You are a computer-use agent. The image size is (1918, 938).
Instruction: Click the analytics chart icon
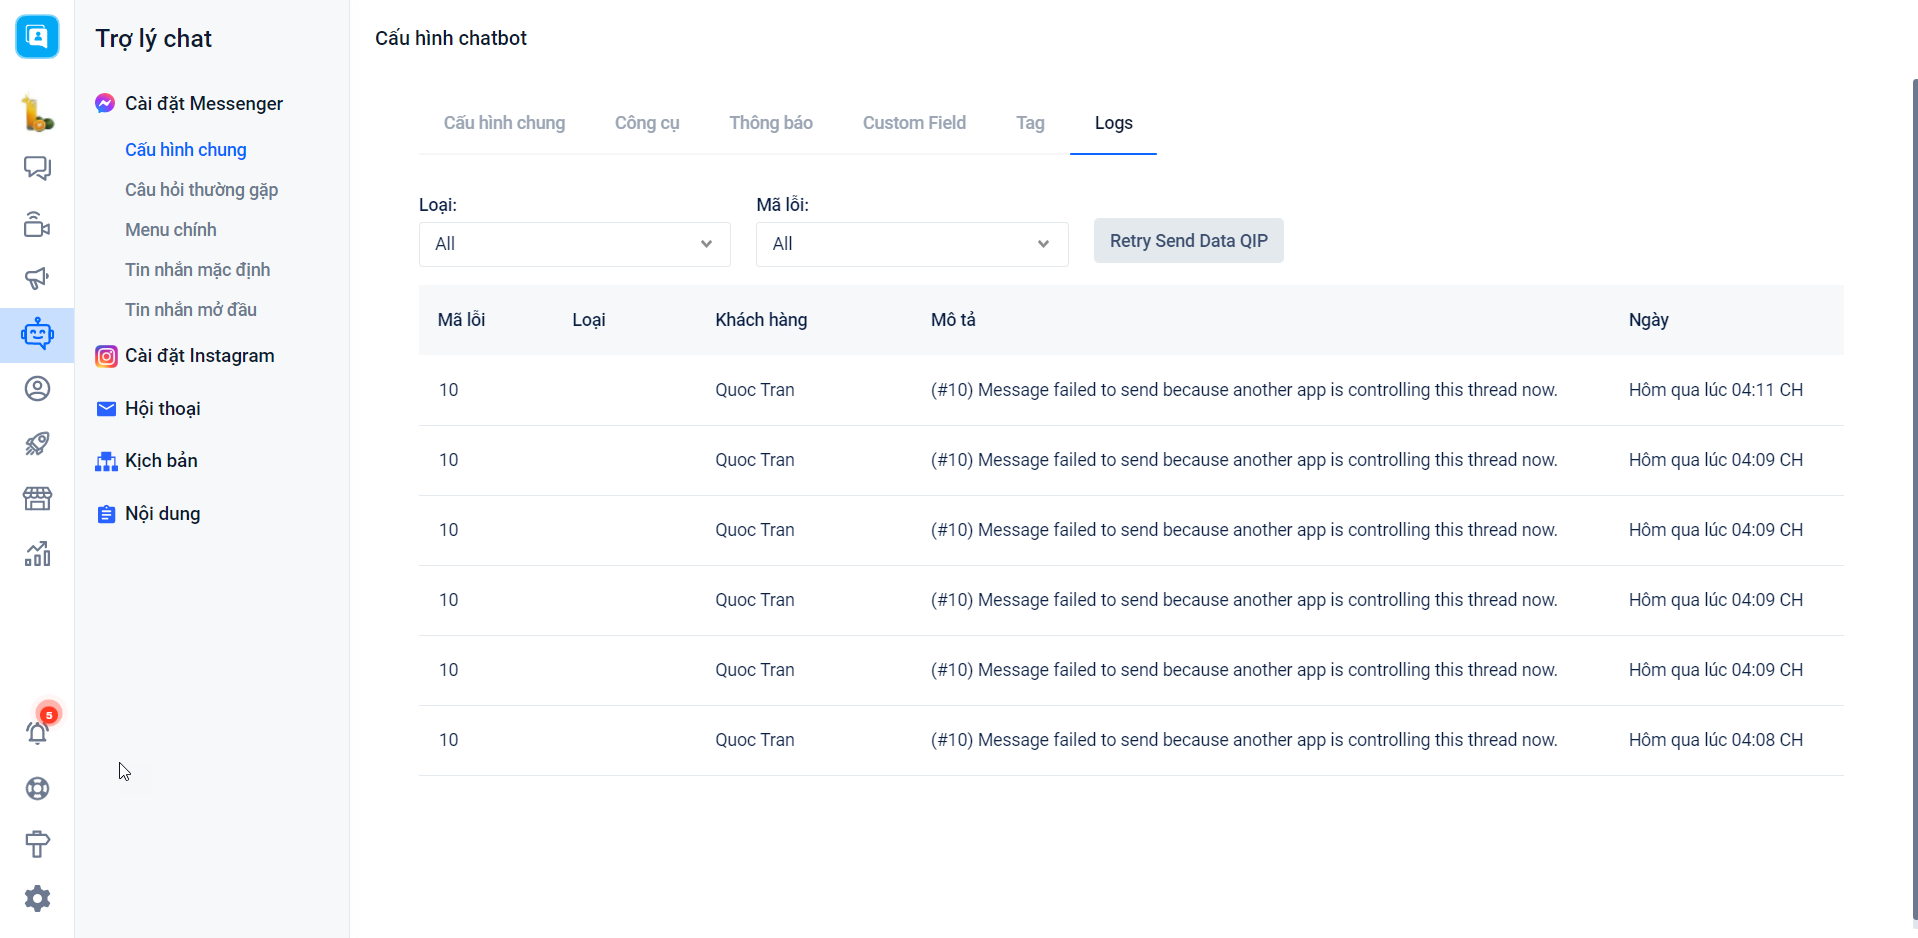click(37, 554)
